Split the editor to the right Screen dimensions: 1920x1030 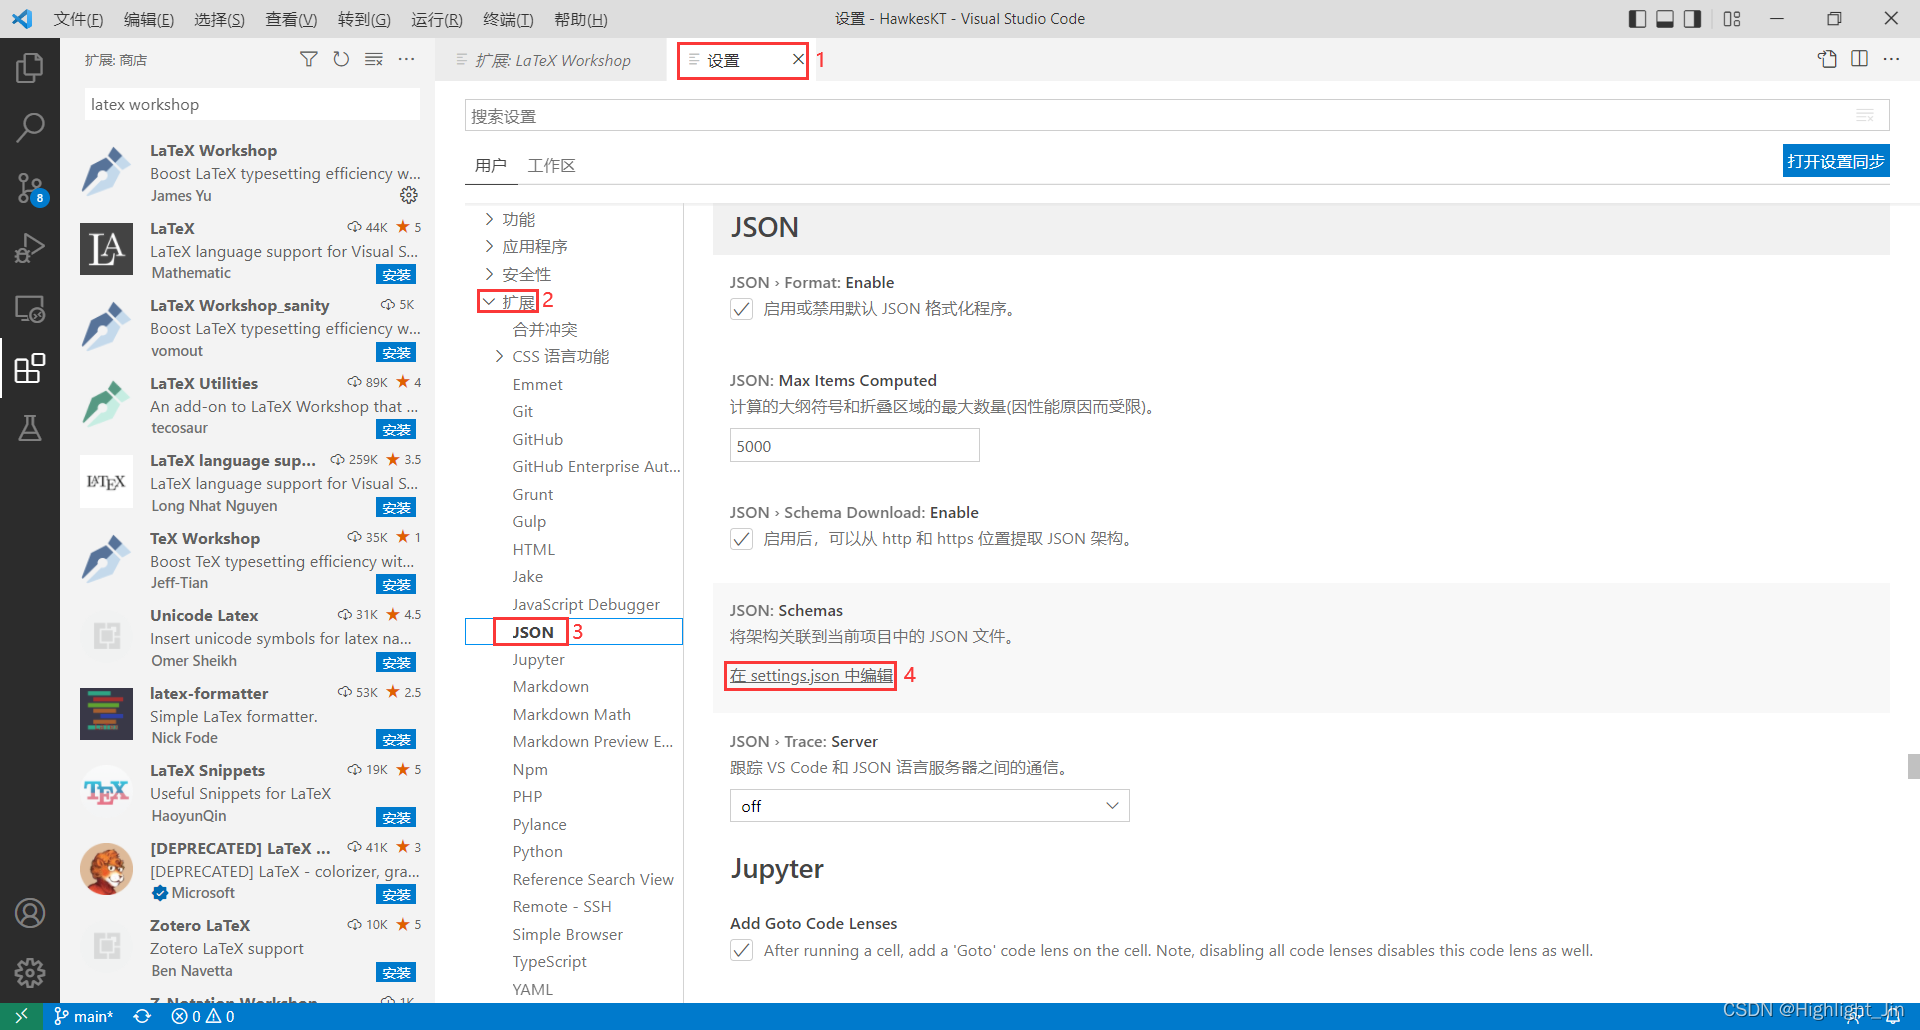(1859, 59)
